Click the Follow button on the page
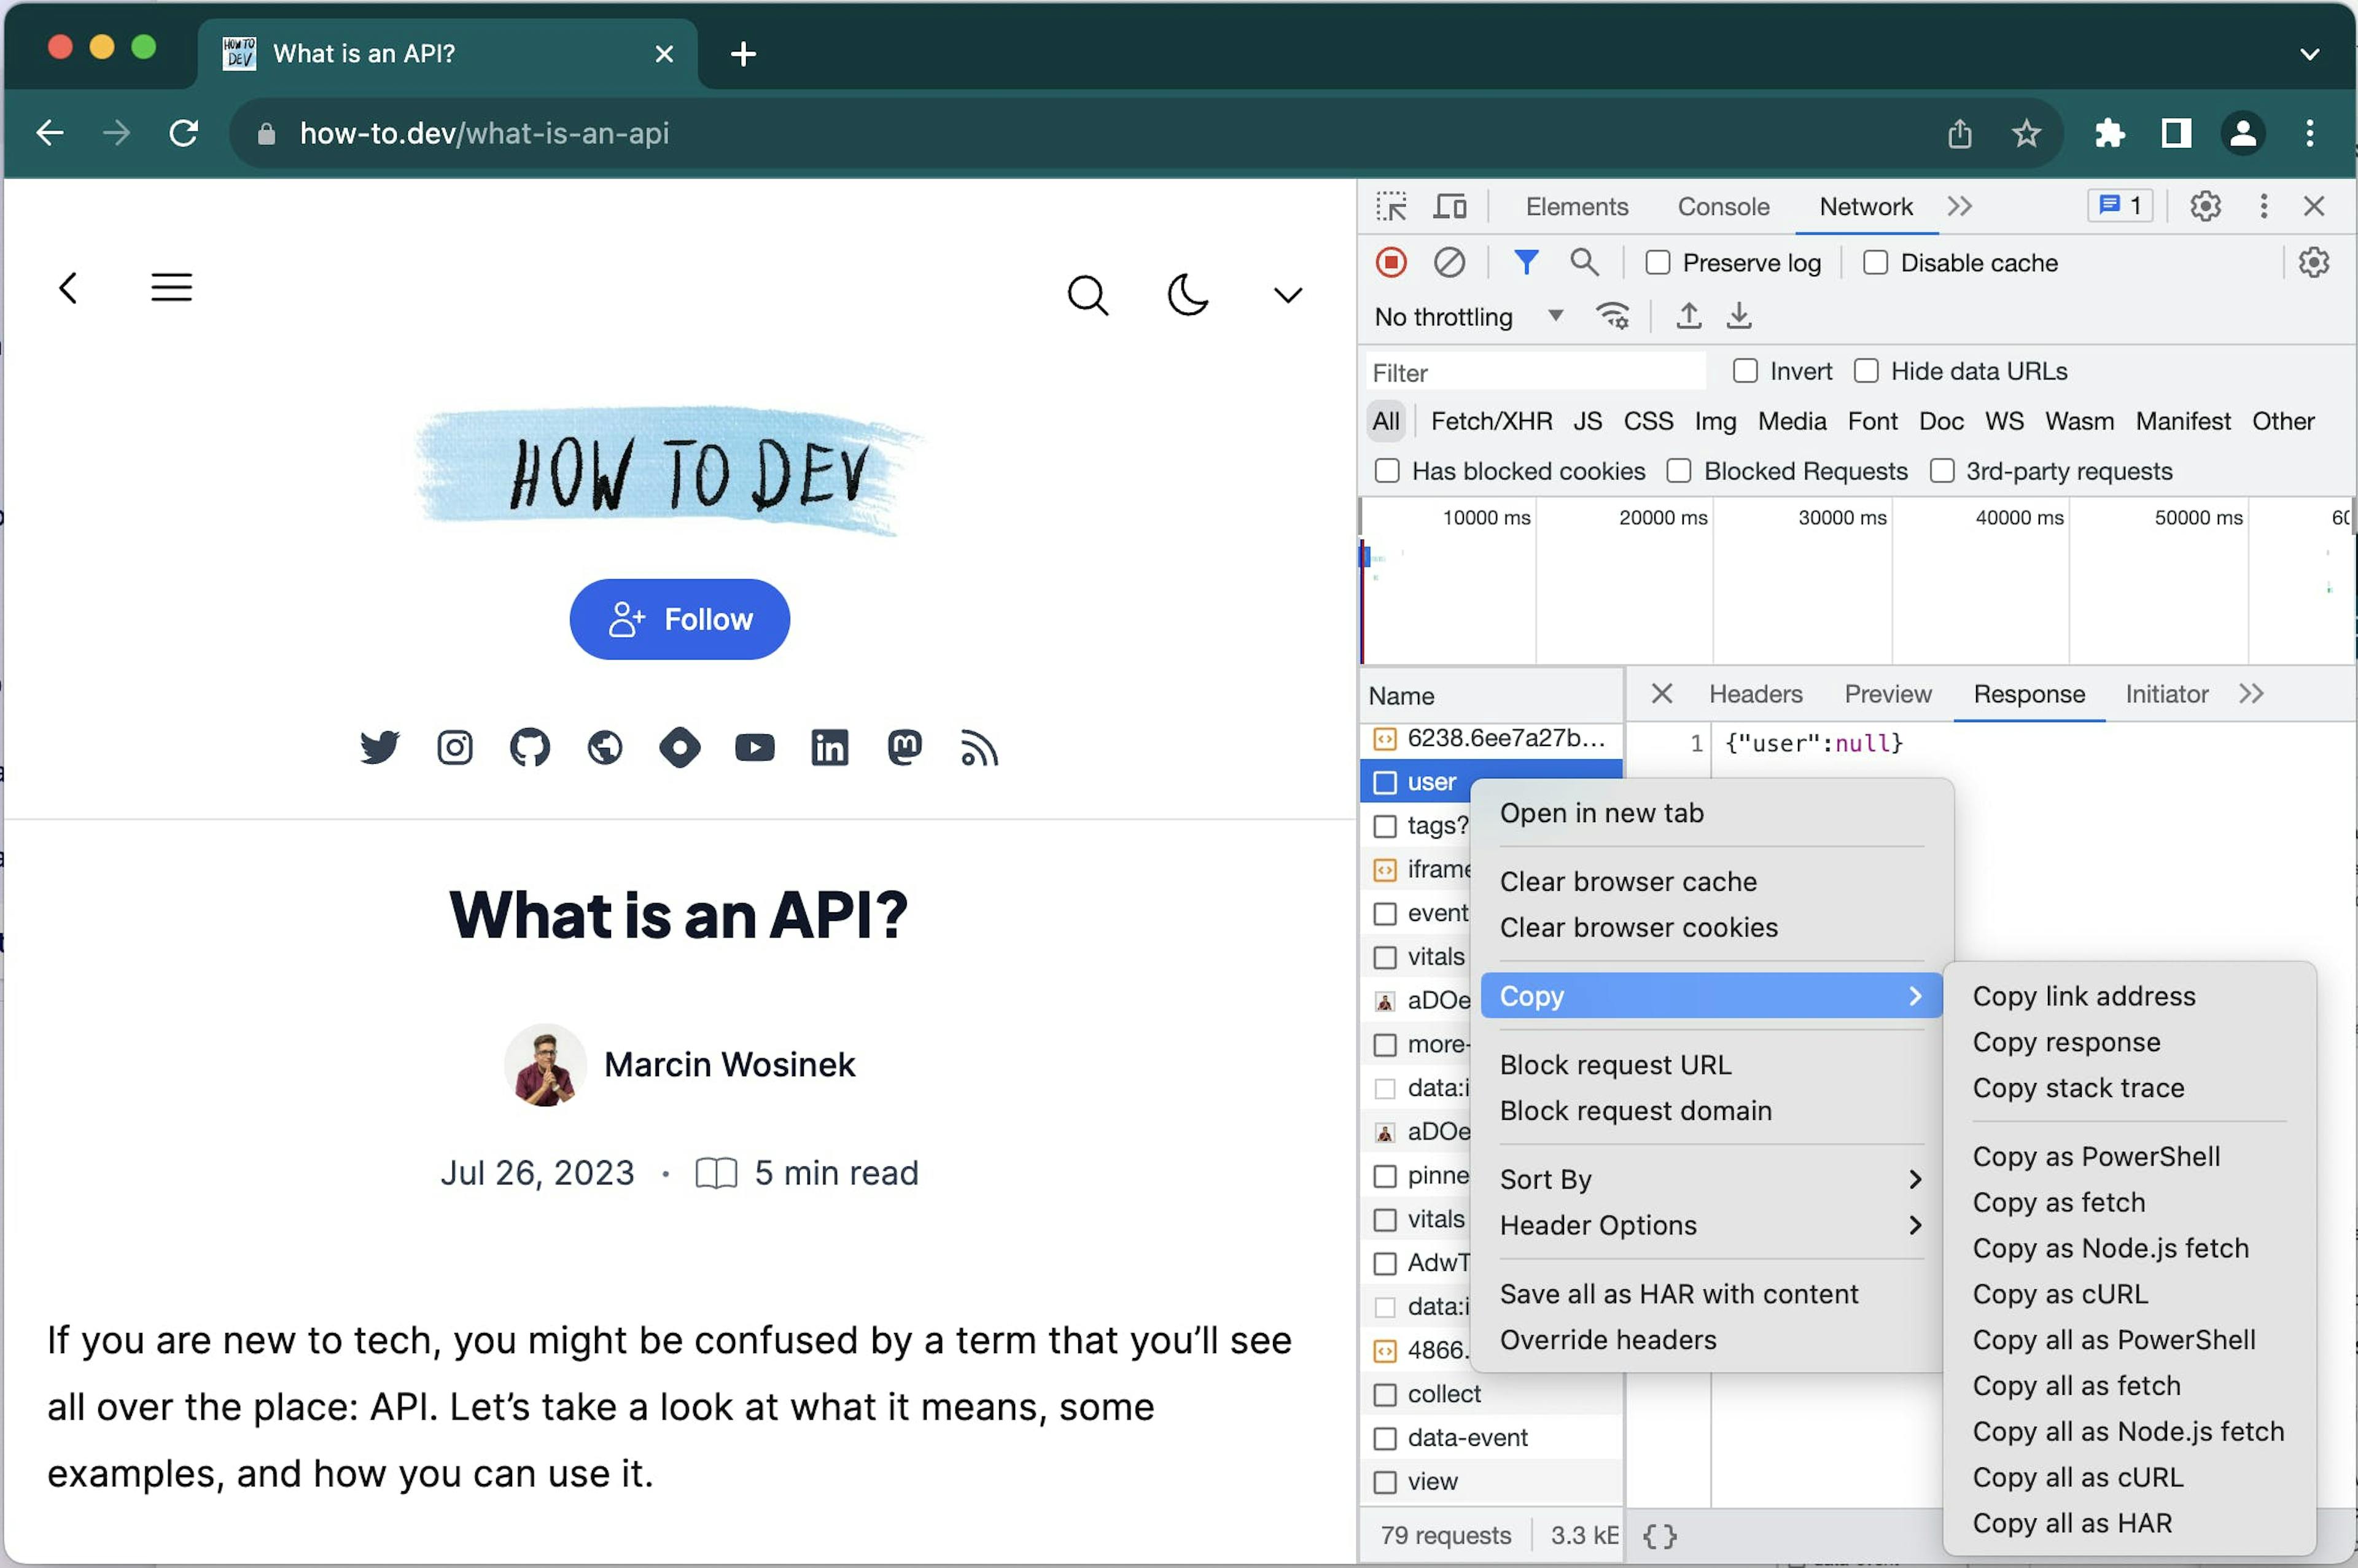This screenshot has width=2358, height=1568. [x=679, y=618]
